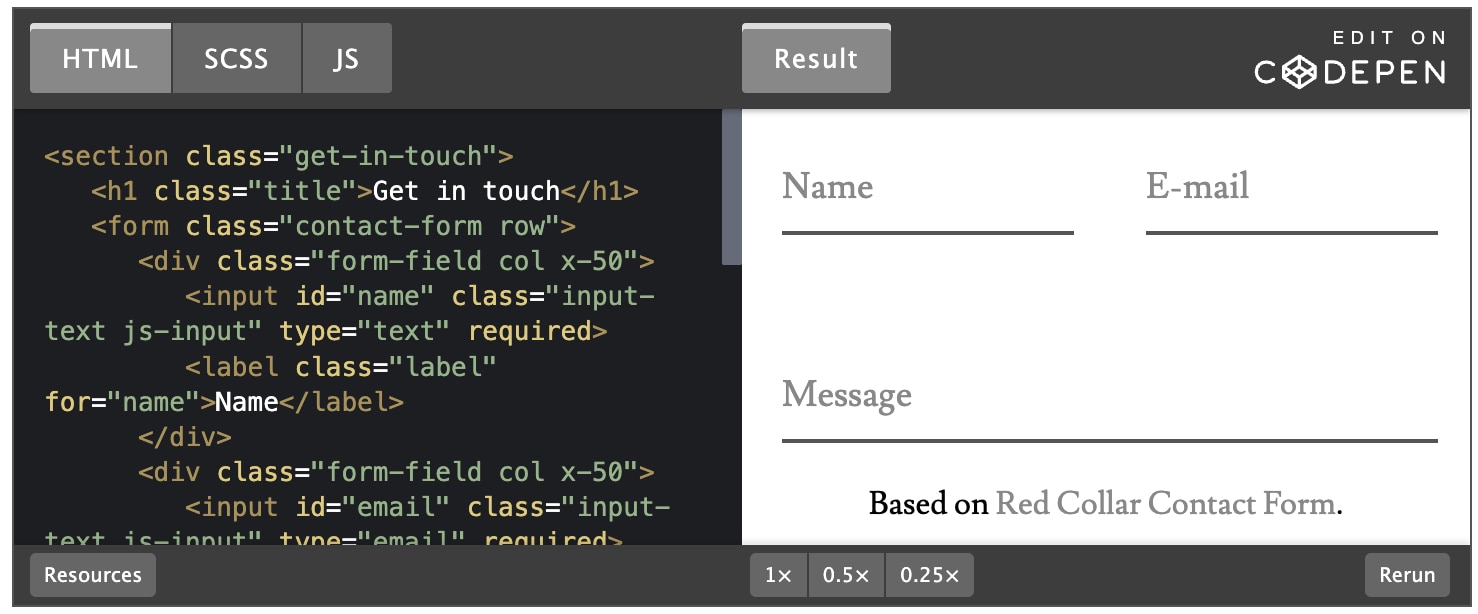
Task: Select the Result tab
Action: point(816,59)
